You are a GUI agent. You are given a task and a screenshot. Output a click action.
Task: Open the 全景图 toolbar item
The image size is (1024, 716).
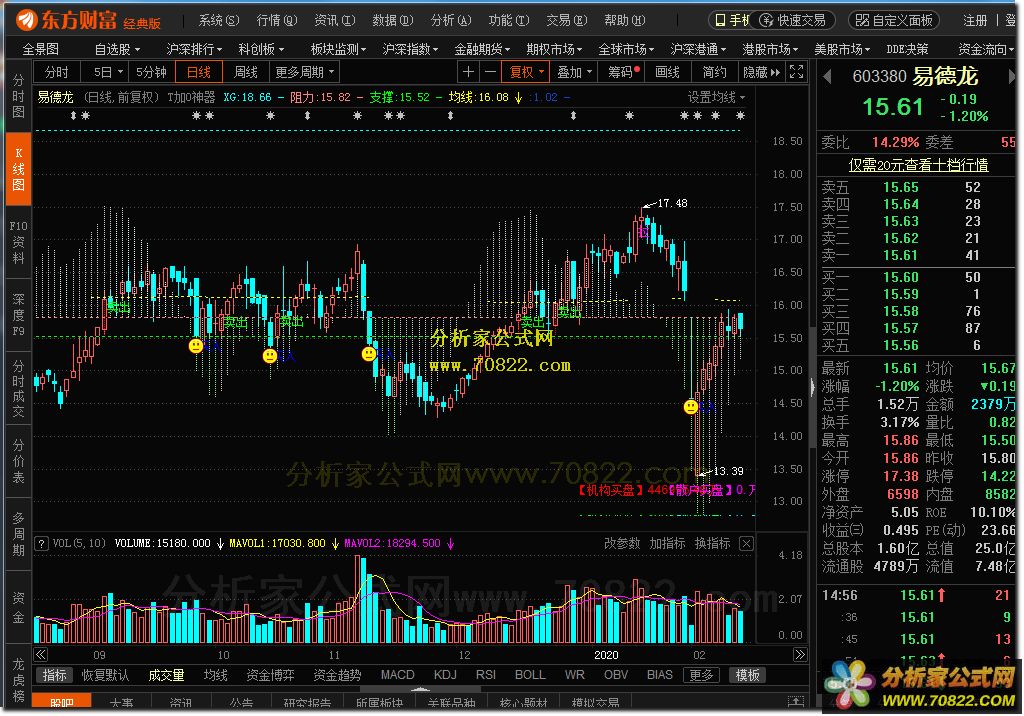point(40,49)
